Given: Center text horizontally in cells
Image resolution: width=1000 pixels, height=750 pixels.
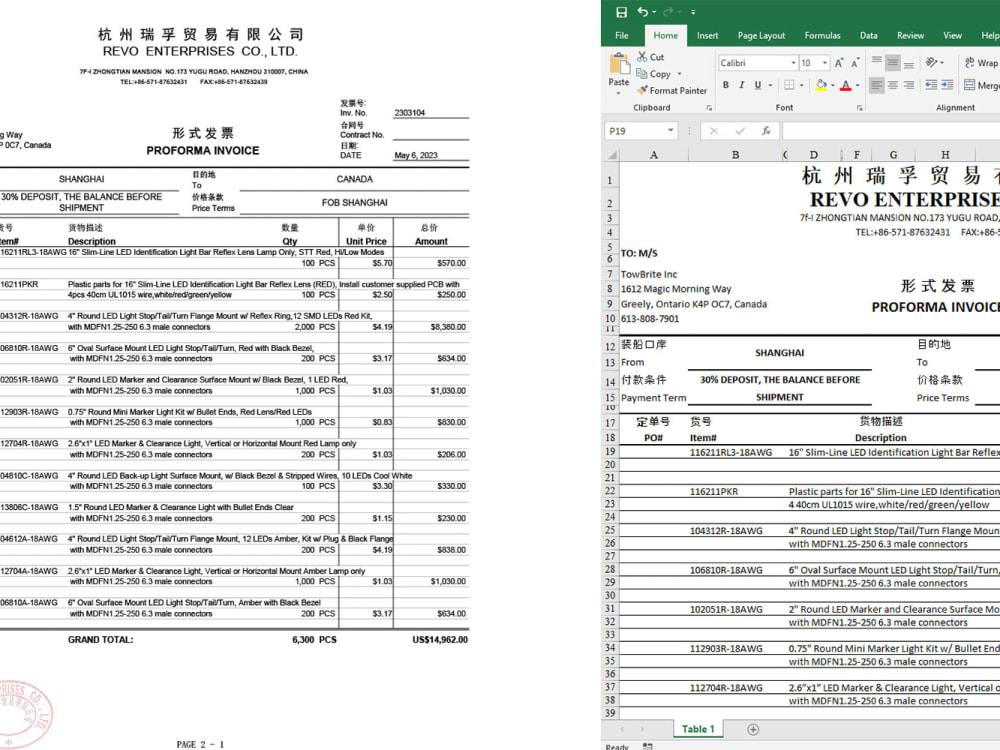Looking at the screenshot, I should pyautogui.click(x=893, y=85).
